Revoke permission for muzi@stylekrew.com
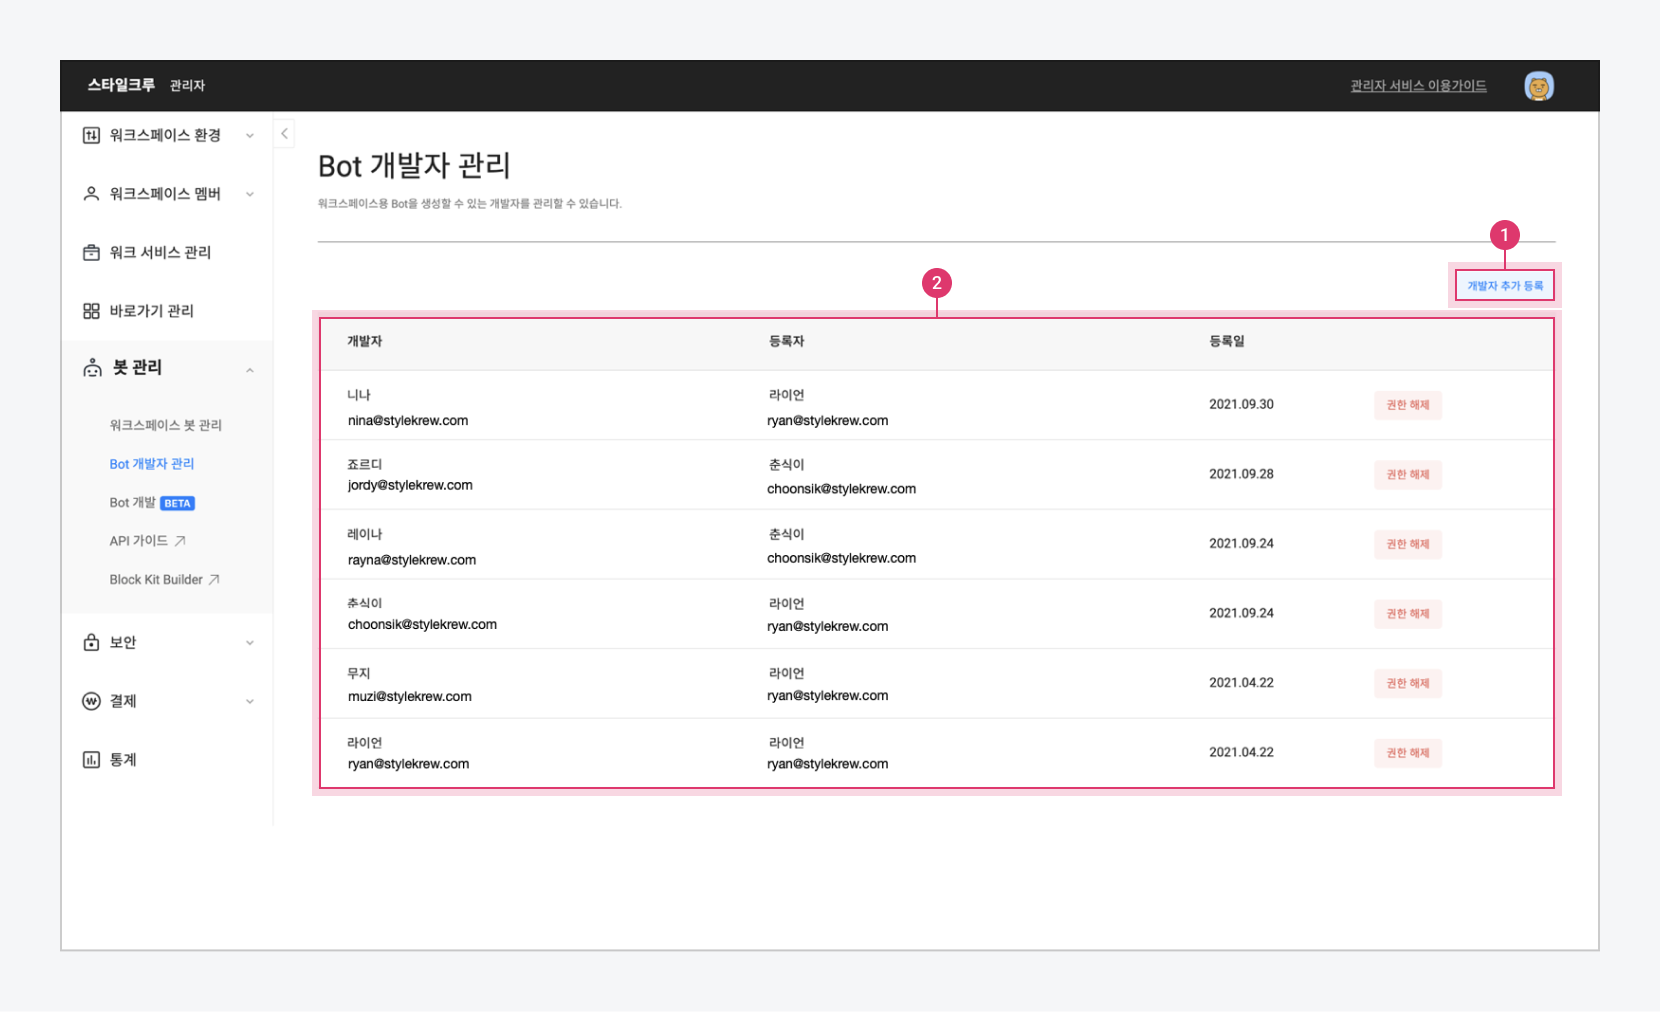The image size is (1660, 1012). click(1407, 683)
